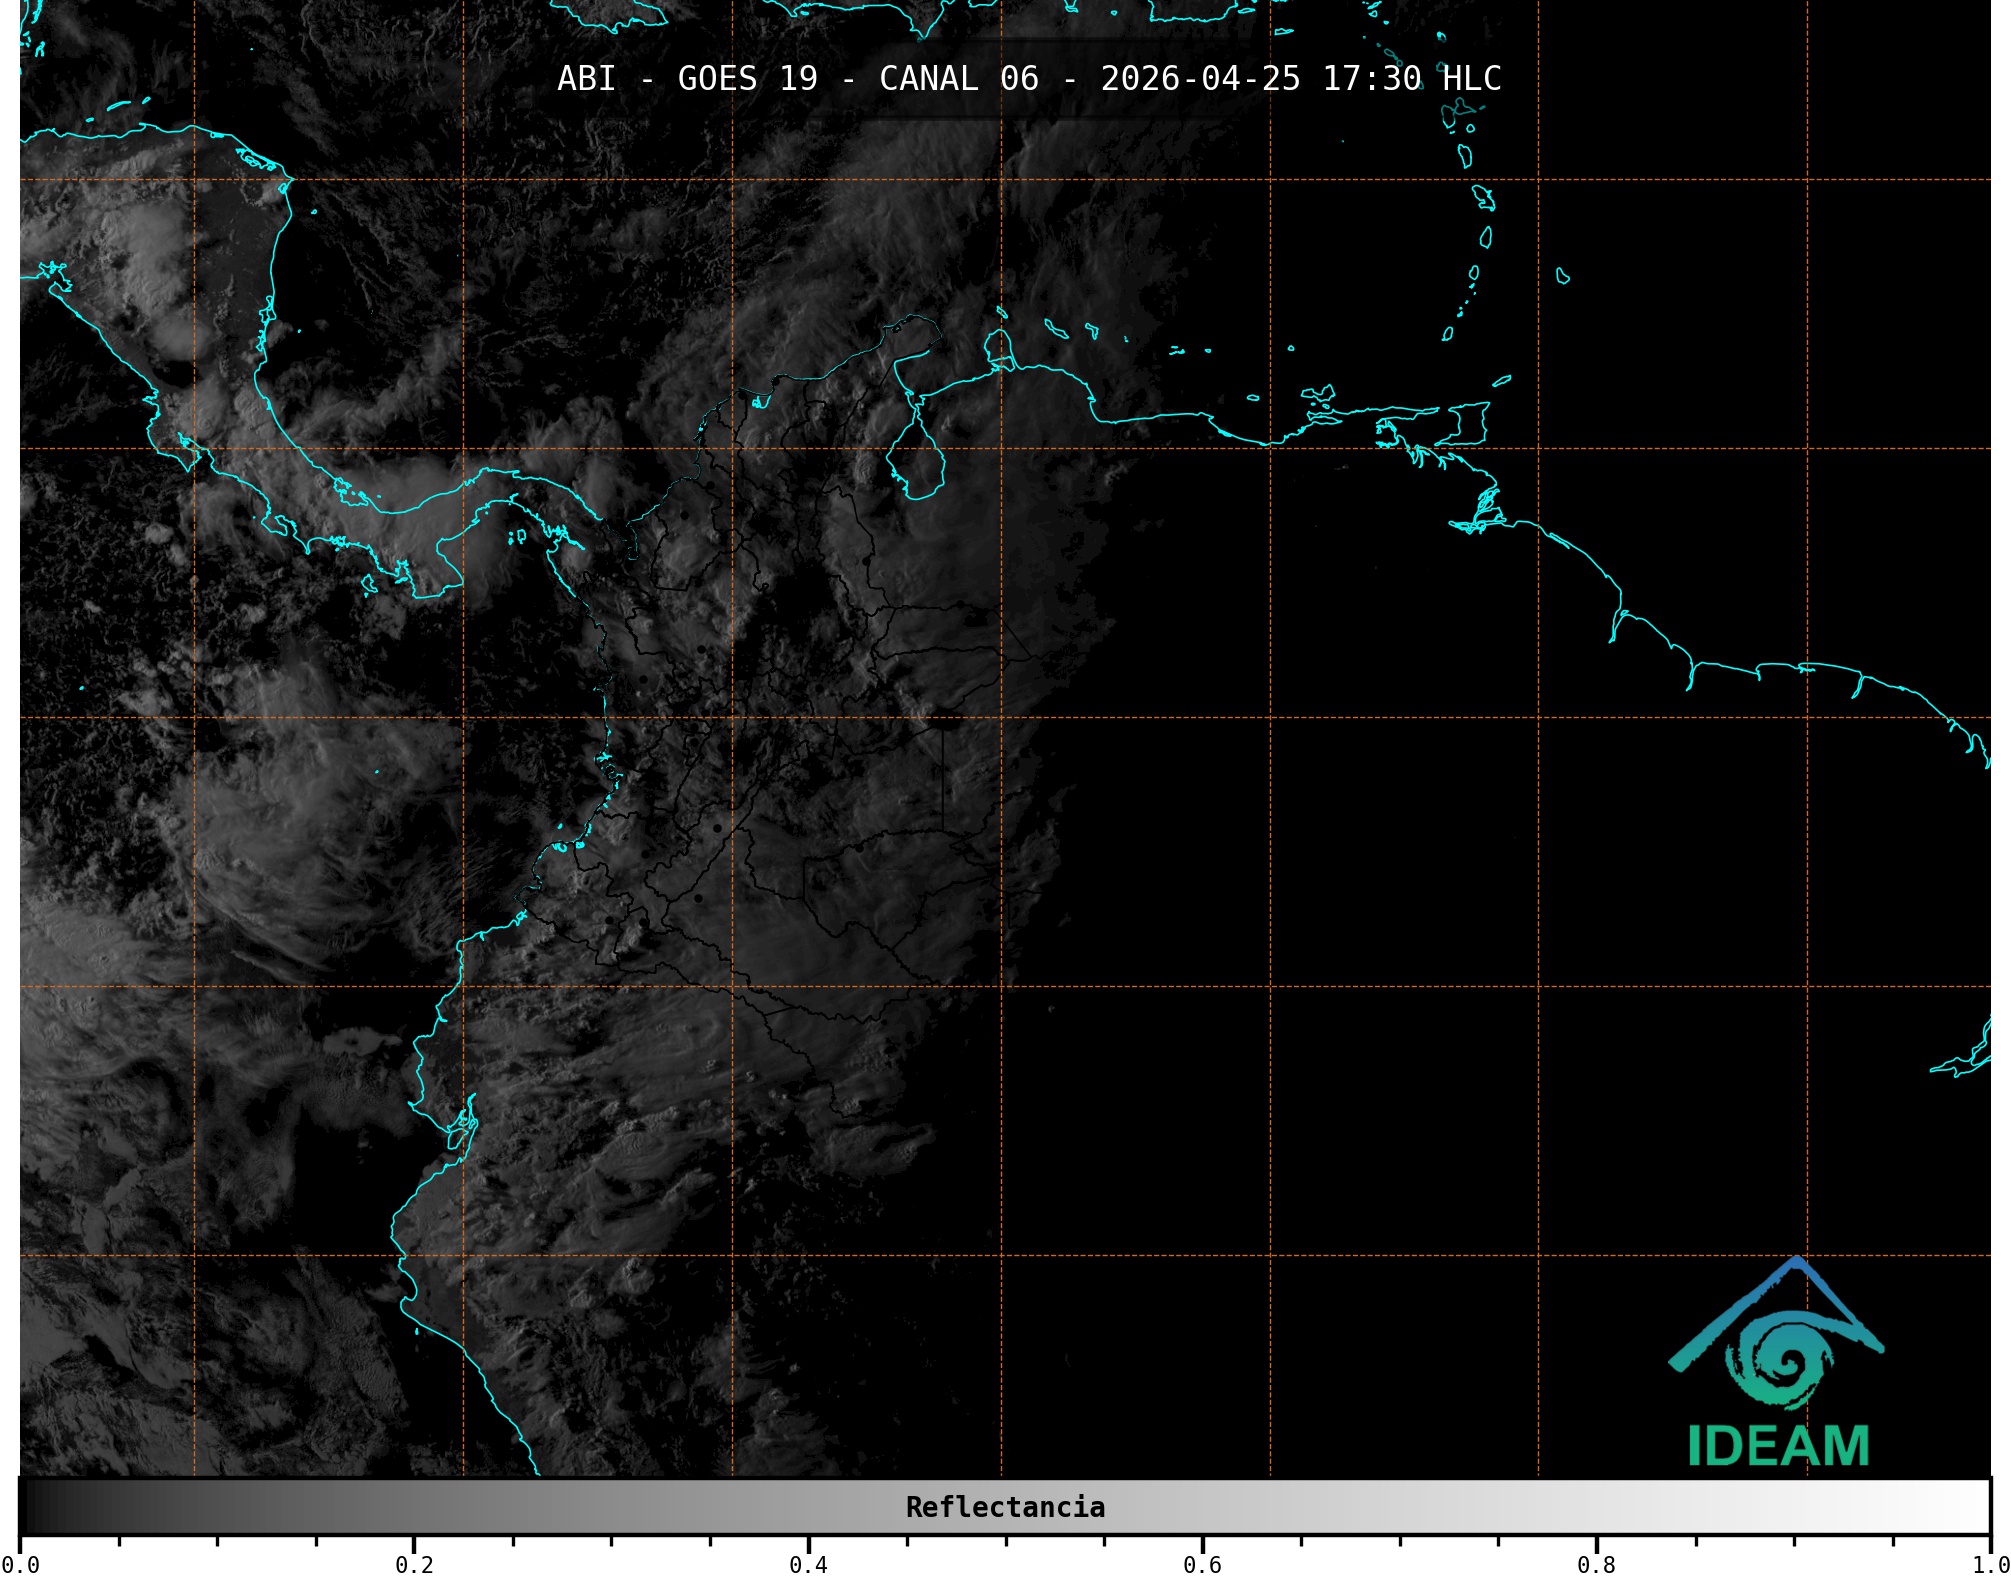
Task: Click the CANAL 06 text in the title
Action: pos(958,79)
